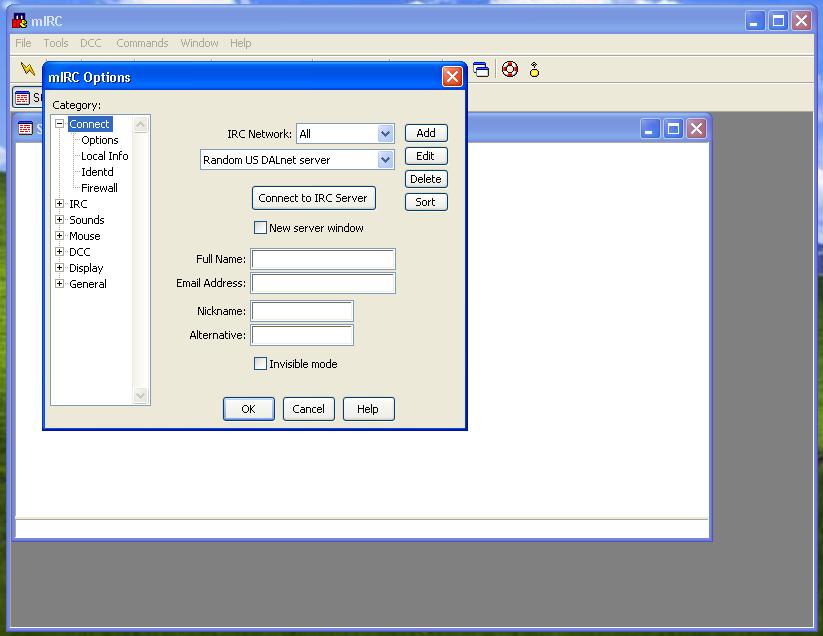
Task: Open the Help menu in the menu bar
Action: click(240, 43)
